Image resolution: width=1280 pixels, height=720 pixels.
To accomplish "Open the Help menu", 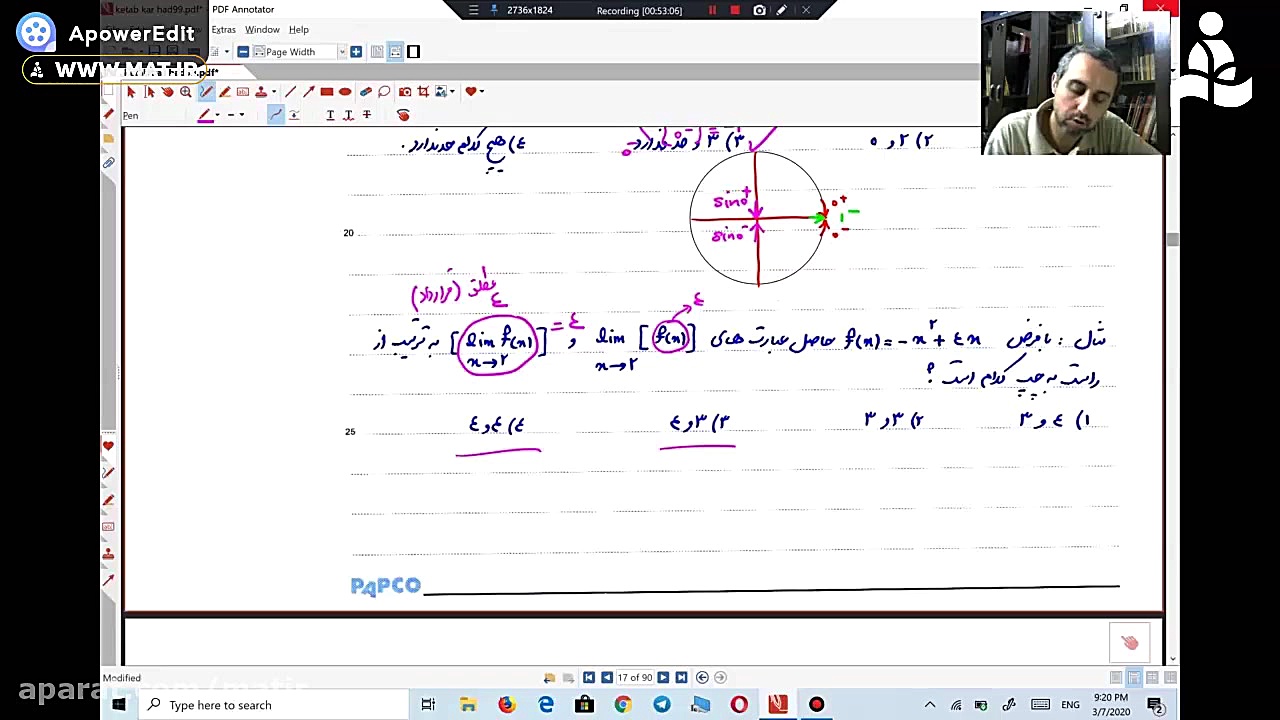I will [298, 30].
